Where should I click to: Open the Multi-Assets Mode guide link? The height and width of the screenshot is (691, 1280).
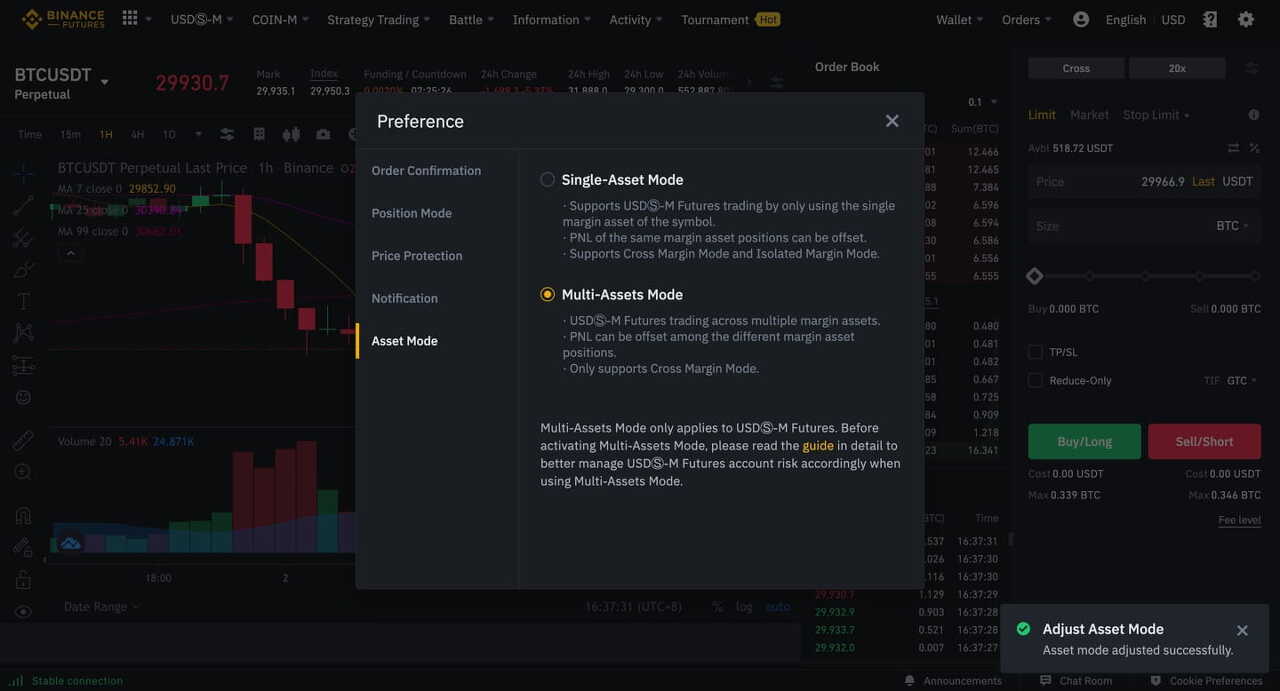coord(818,446)
